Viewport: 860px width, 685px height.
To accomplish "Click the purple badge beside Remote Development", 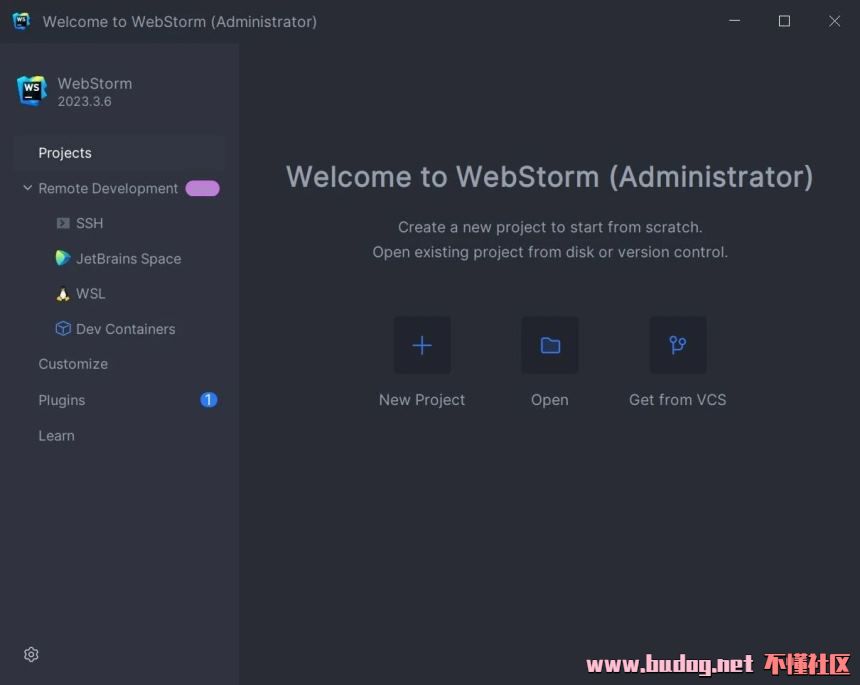I will [202, 188].
